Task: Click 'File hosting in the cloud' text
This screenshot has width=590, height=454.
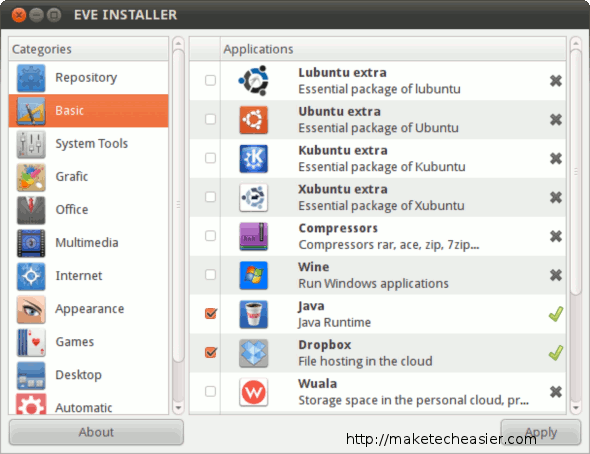Action: point(365,361)
